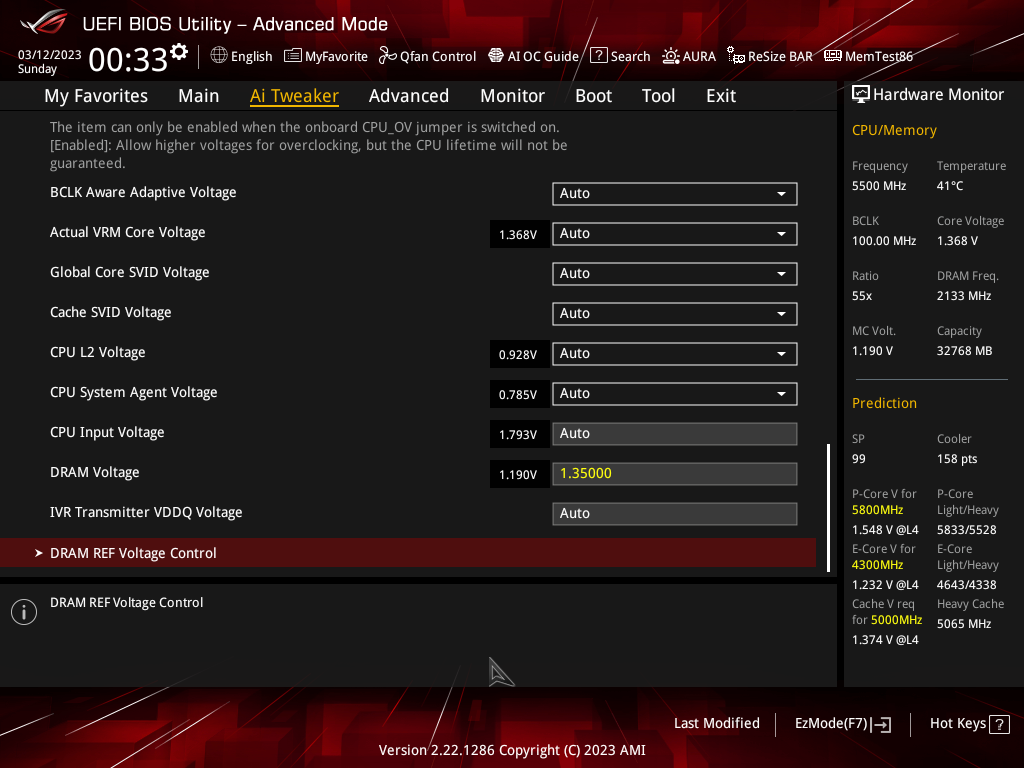Click the 4300MHz E-Core value
Screen dimensions: 1024x768
point(877,565)
